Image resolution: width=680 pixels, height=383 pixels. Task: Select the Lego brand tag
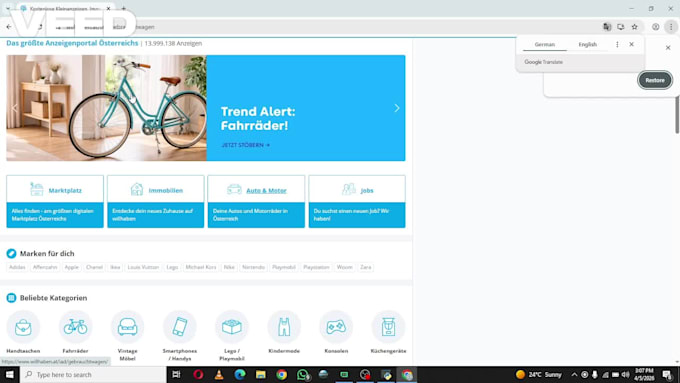pos(172,267)
